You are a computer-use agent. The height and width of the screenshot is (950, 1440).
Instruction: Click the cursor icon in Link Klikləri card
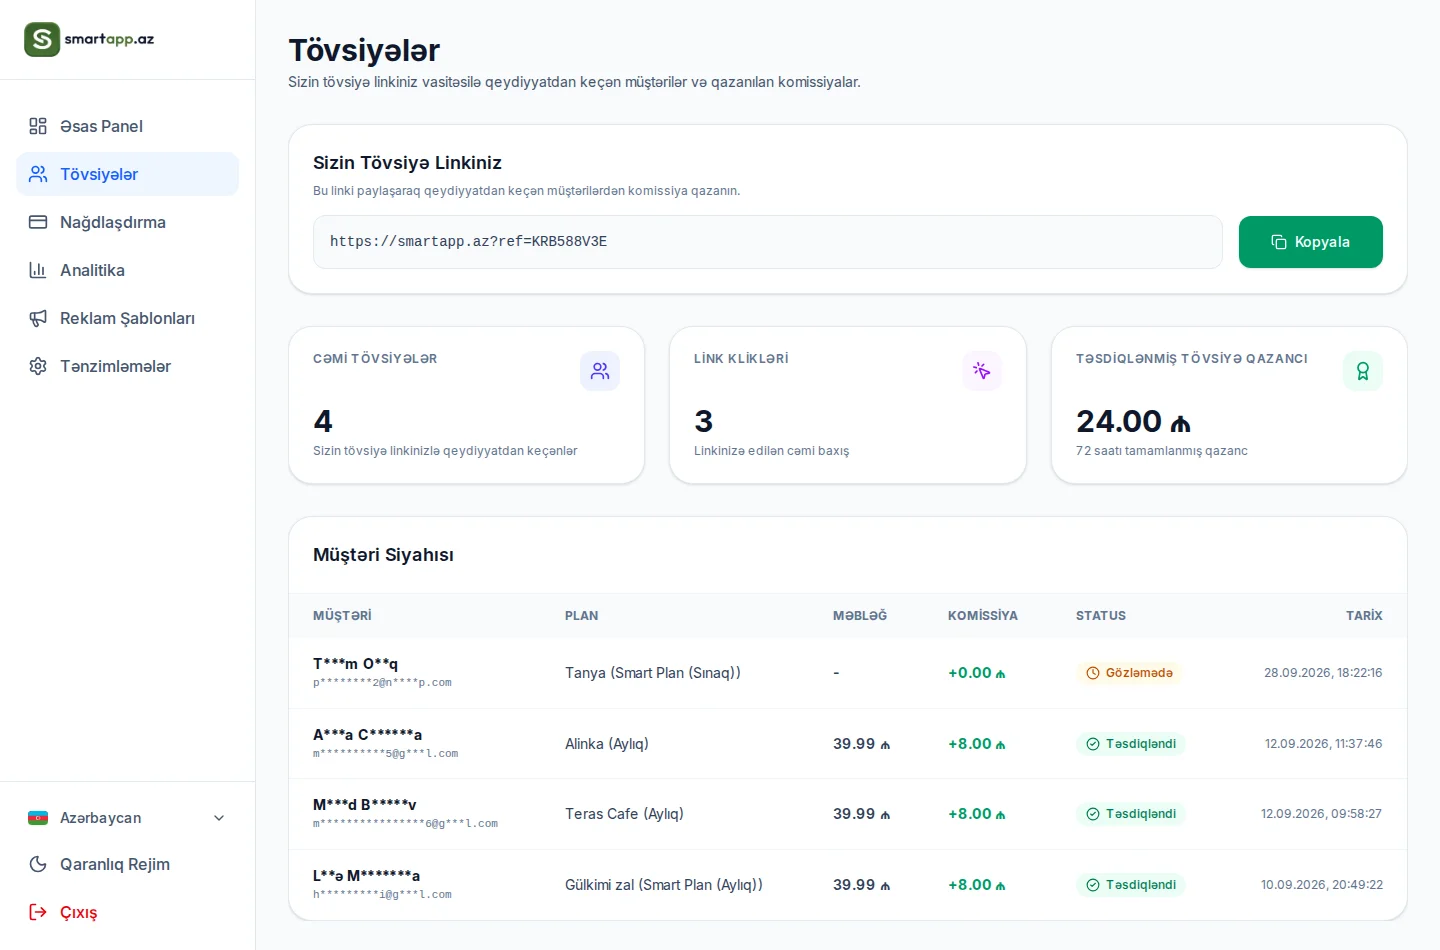click(x=982, y=371)
